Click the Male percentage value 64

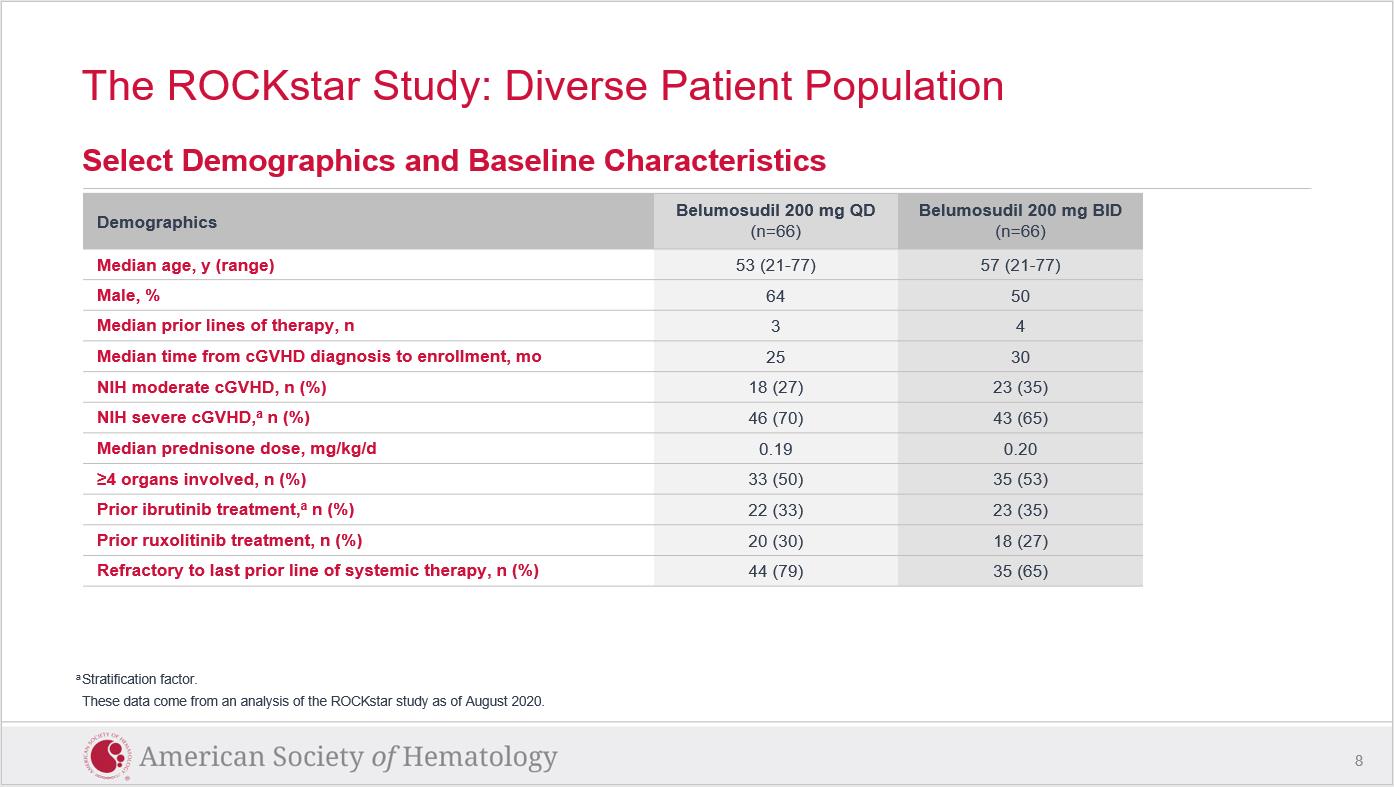(776, 296)
